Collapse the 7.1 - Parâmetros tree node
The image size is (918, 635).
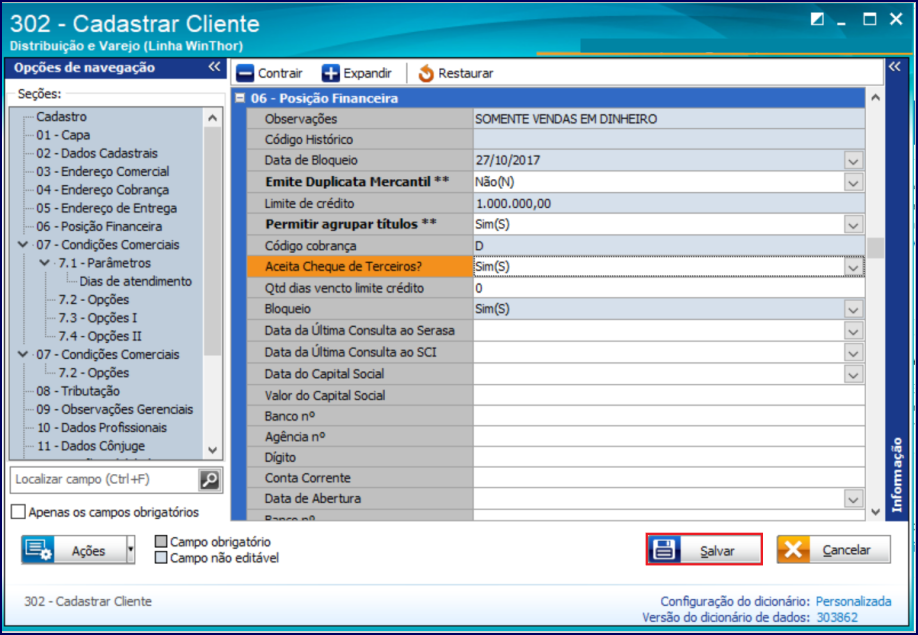pyautogui.click(x=44, y=263)
